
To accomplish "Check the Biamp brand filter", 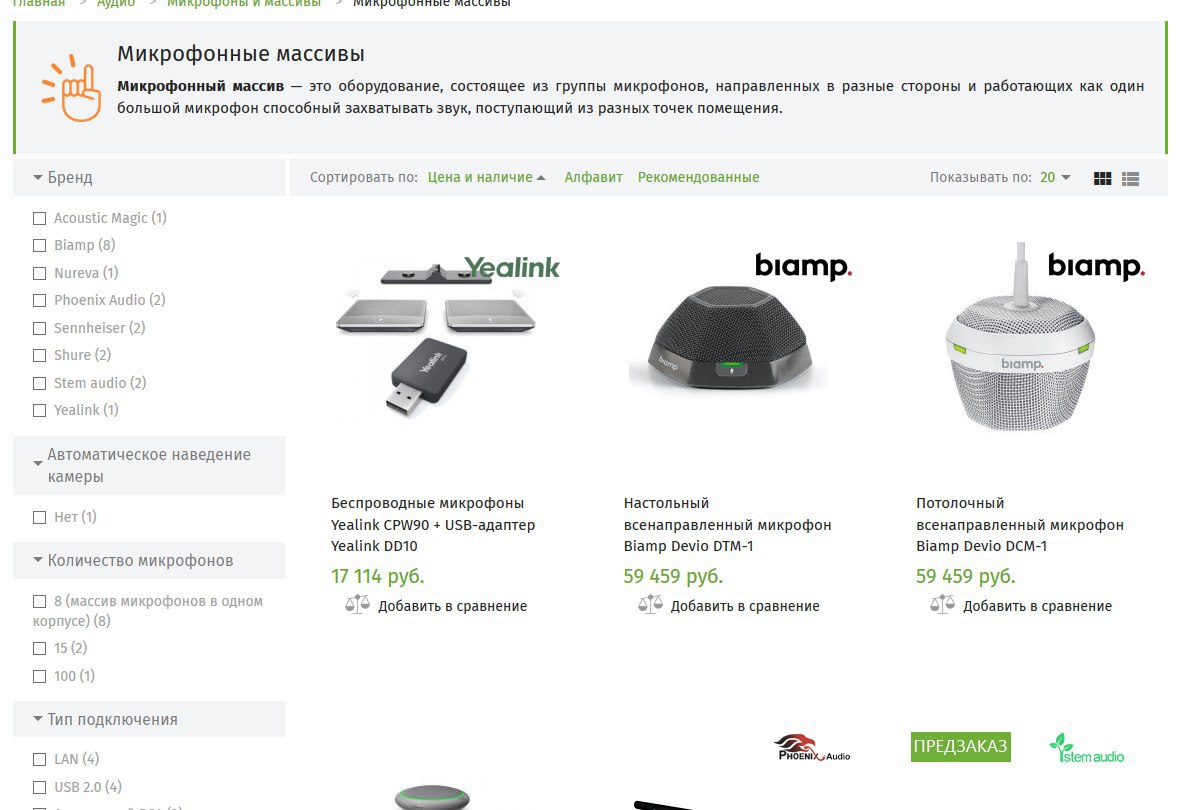I will tap(40, 245).
